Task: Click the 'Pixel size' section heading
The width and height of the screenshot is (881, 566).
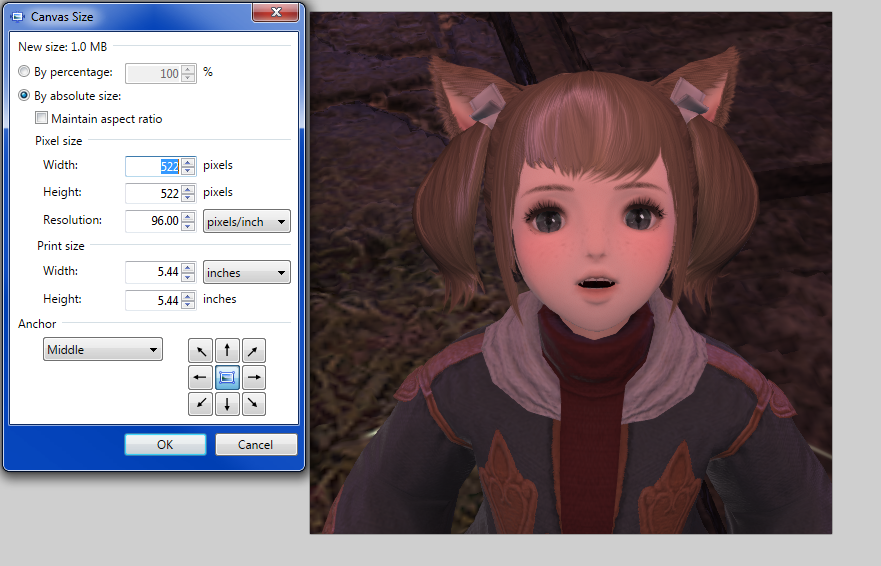Action: 58,141
